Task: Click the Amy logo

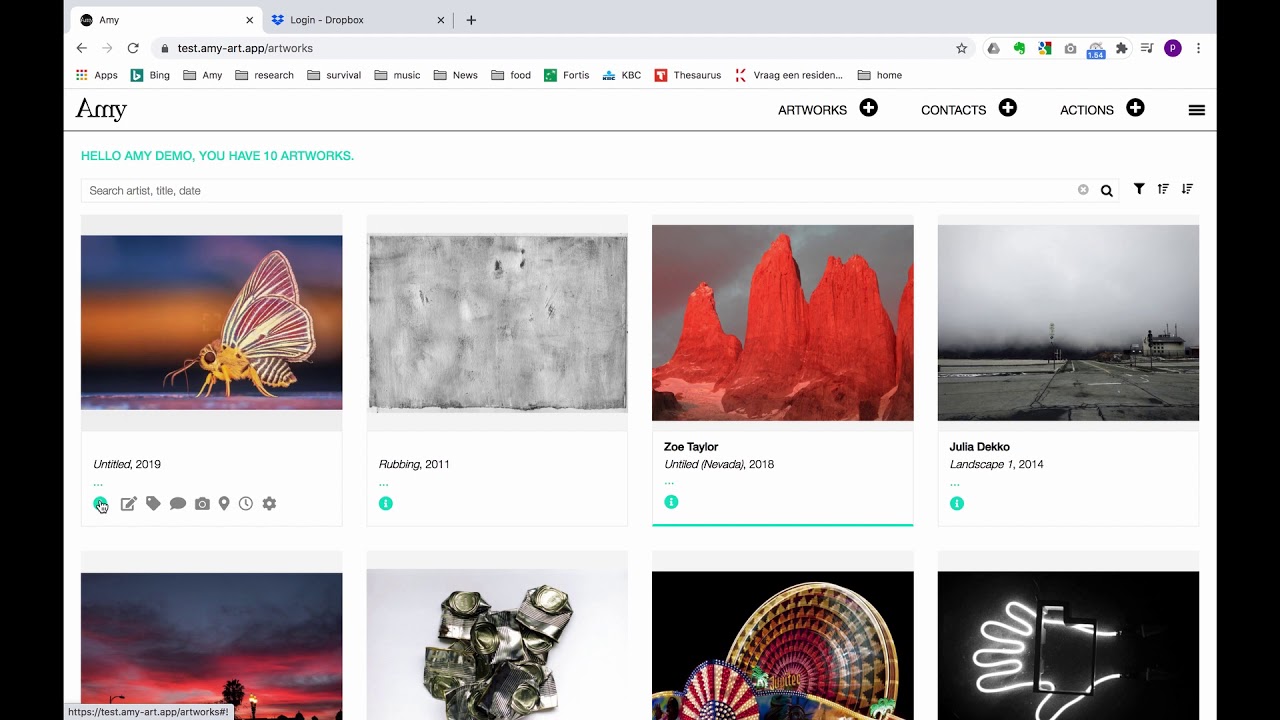Action: pyautogui.click(x=102, y=110)
